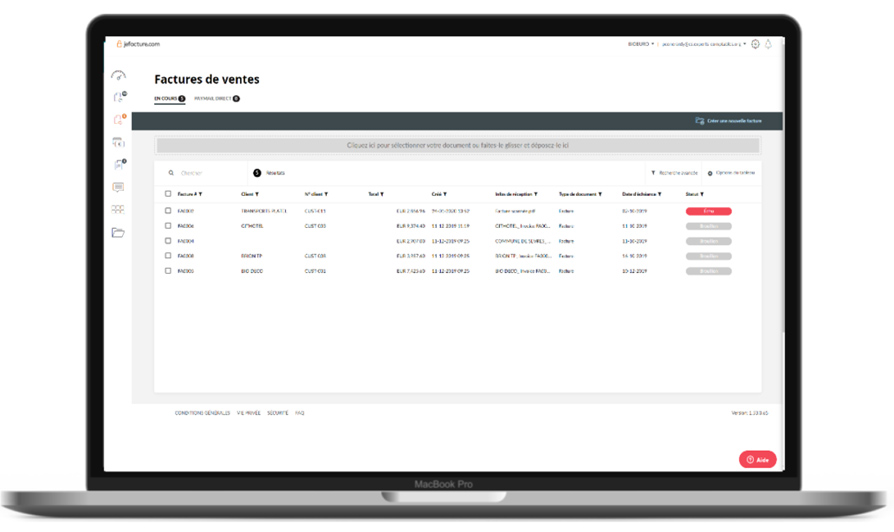The width and height of the screenshot is (894, 532).
Task: Open the dashboard gauge icon in sidebar
Action: [118, 75]
